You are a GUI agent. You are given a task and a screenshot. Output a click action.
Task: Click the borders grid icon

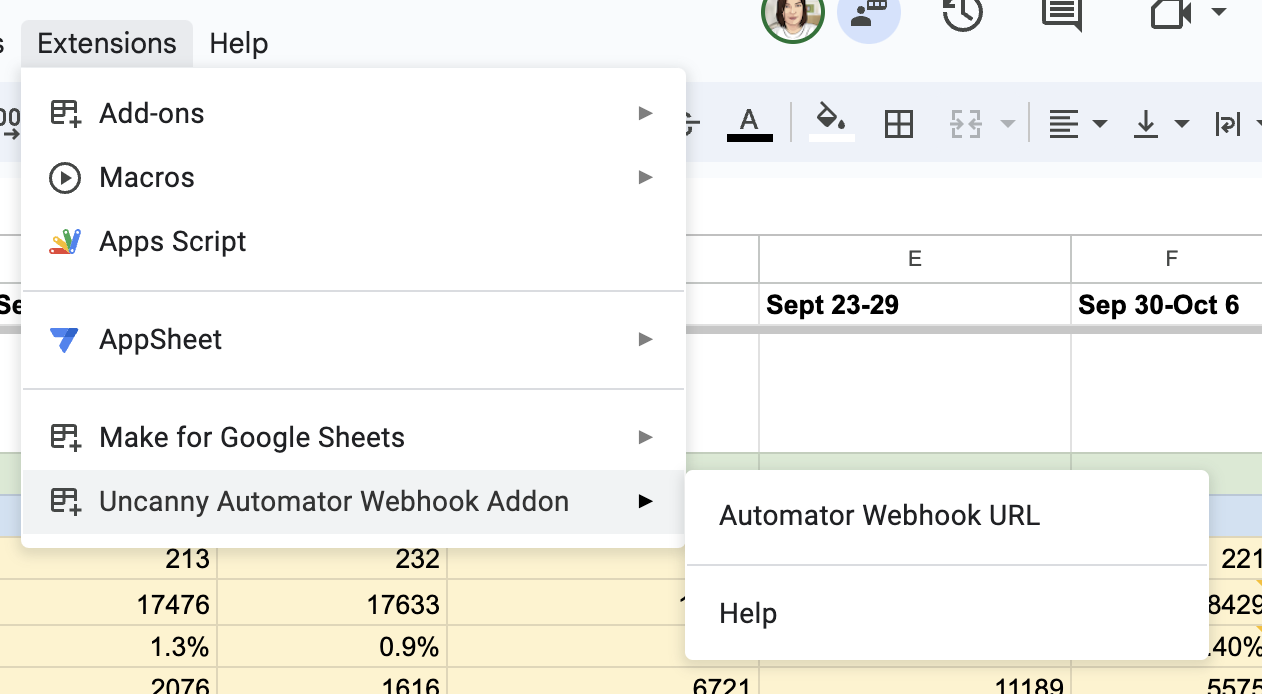(899, 124)
